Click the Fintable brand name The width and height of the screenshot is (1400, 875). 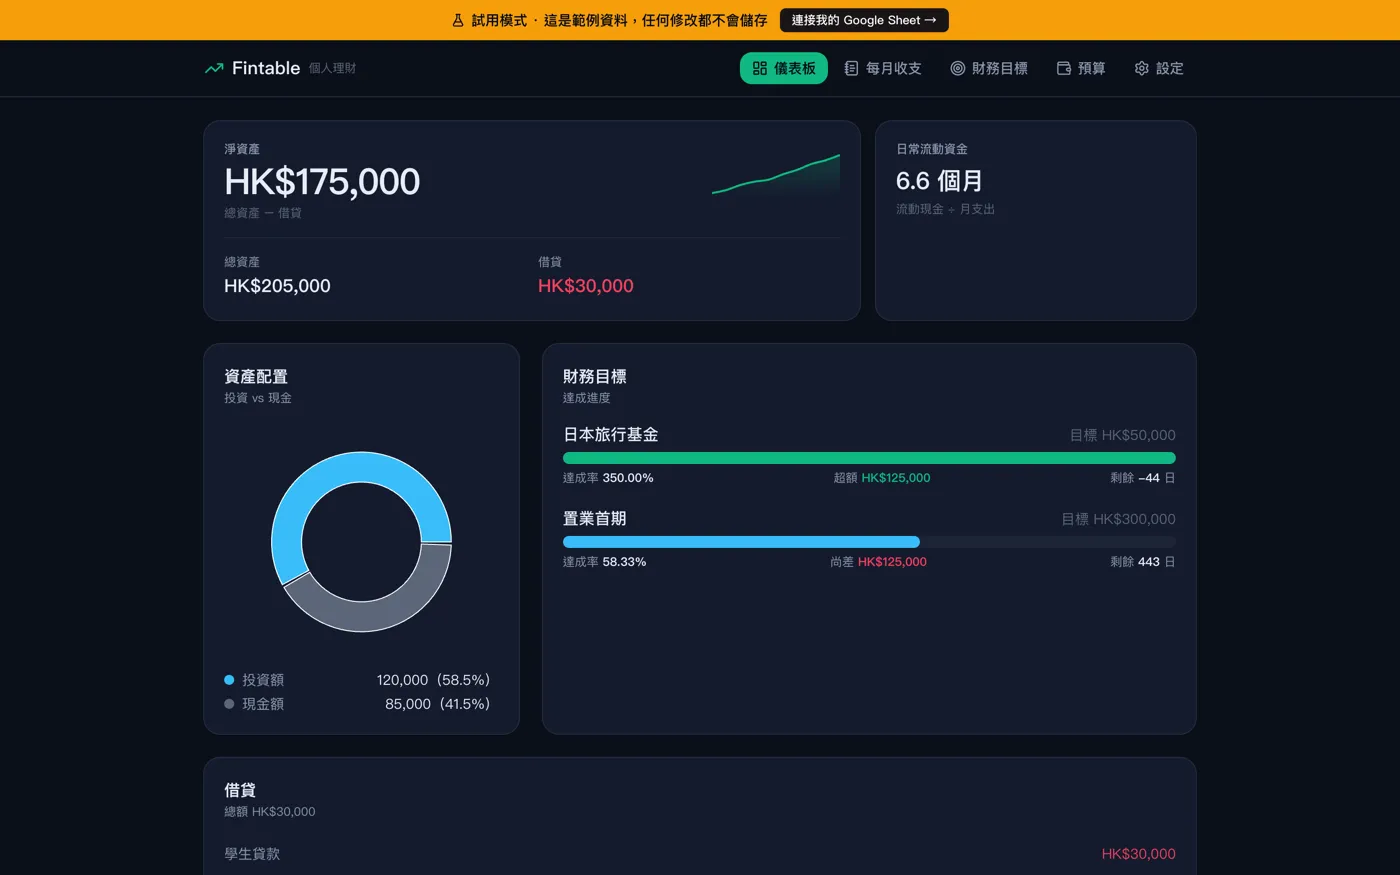[266, 68]
